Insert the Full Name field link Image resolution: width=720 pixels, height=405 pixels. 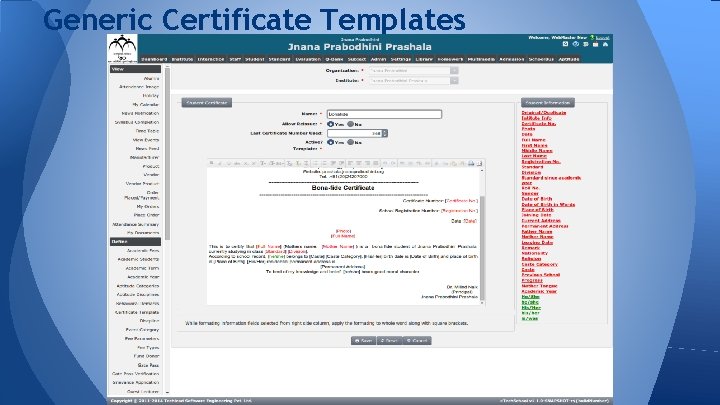(x=534, y=140)
